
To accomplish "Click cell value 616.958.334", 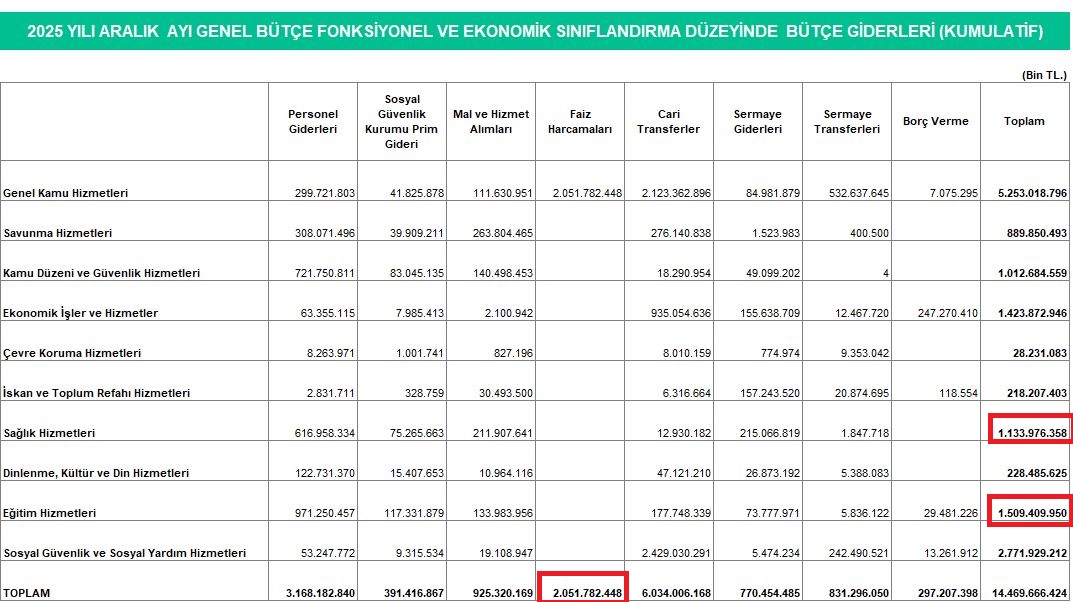I will (325, 433).
